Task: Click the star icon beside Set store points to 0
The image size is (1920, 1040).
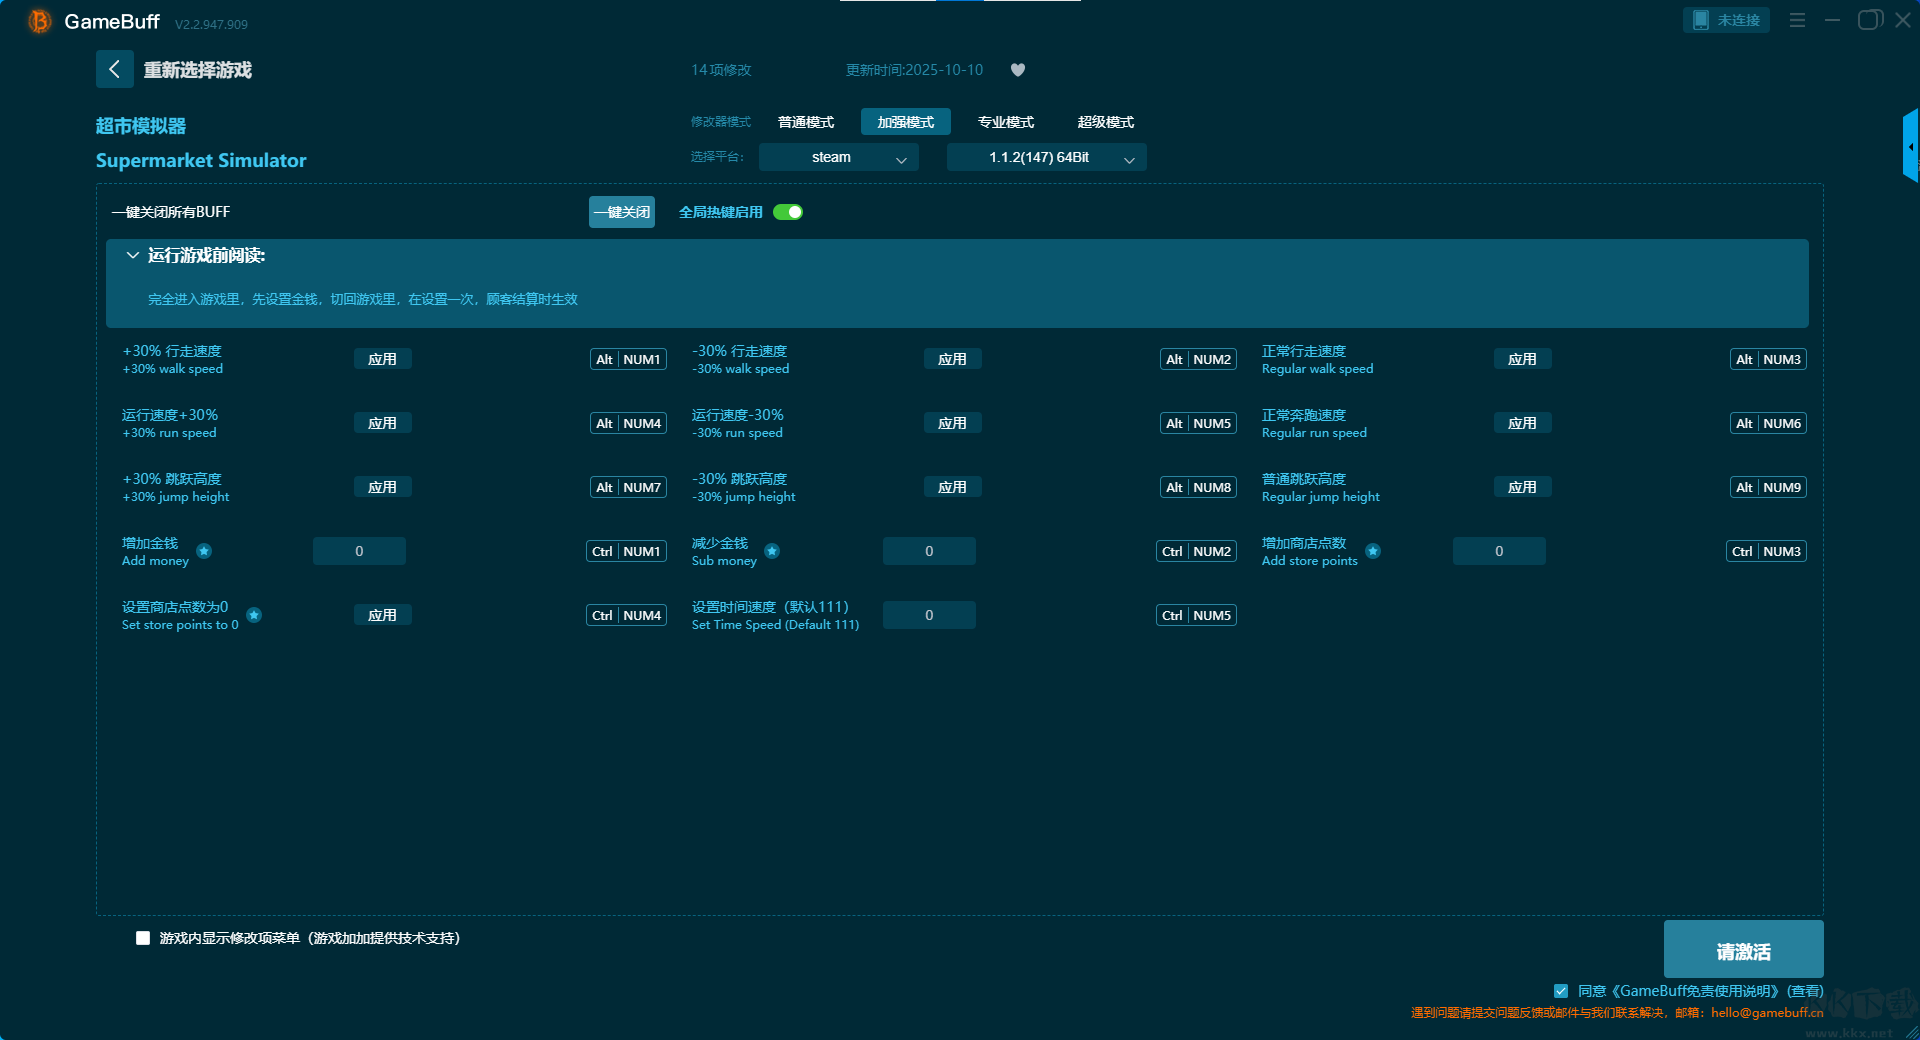Action: (x=254, y=615)
